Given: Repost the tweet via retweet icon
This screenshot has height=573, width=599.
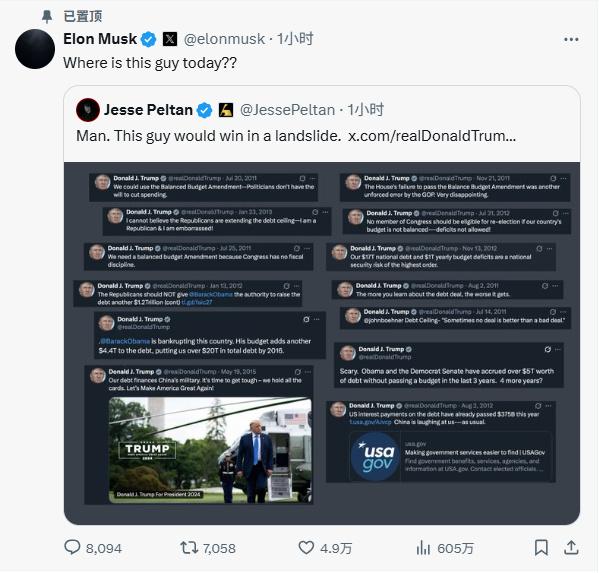Looking at the screenshot, I should click(189, 547).
